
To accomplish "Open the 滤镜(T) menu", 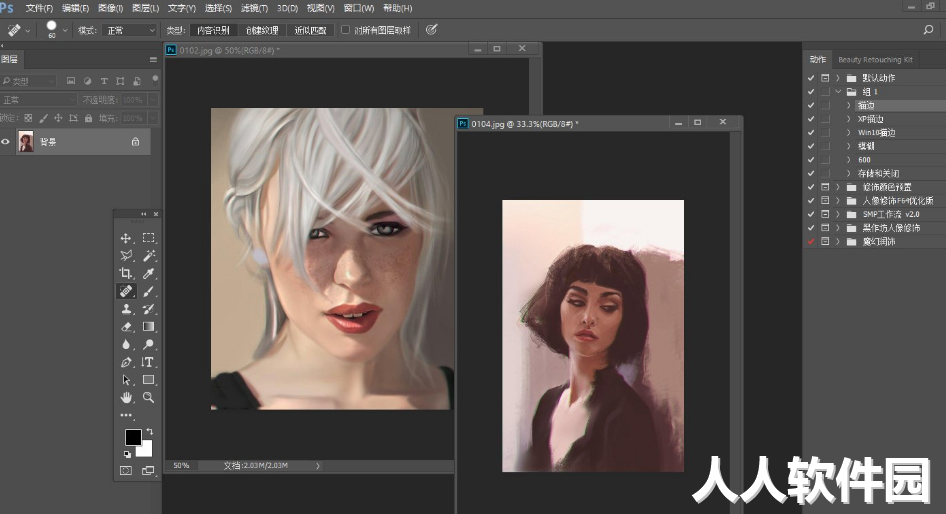I will click(x=254, y=8).
